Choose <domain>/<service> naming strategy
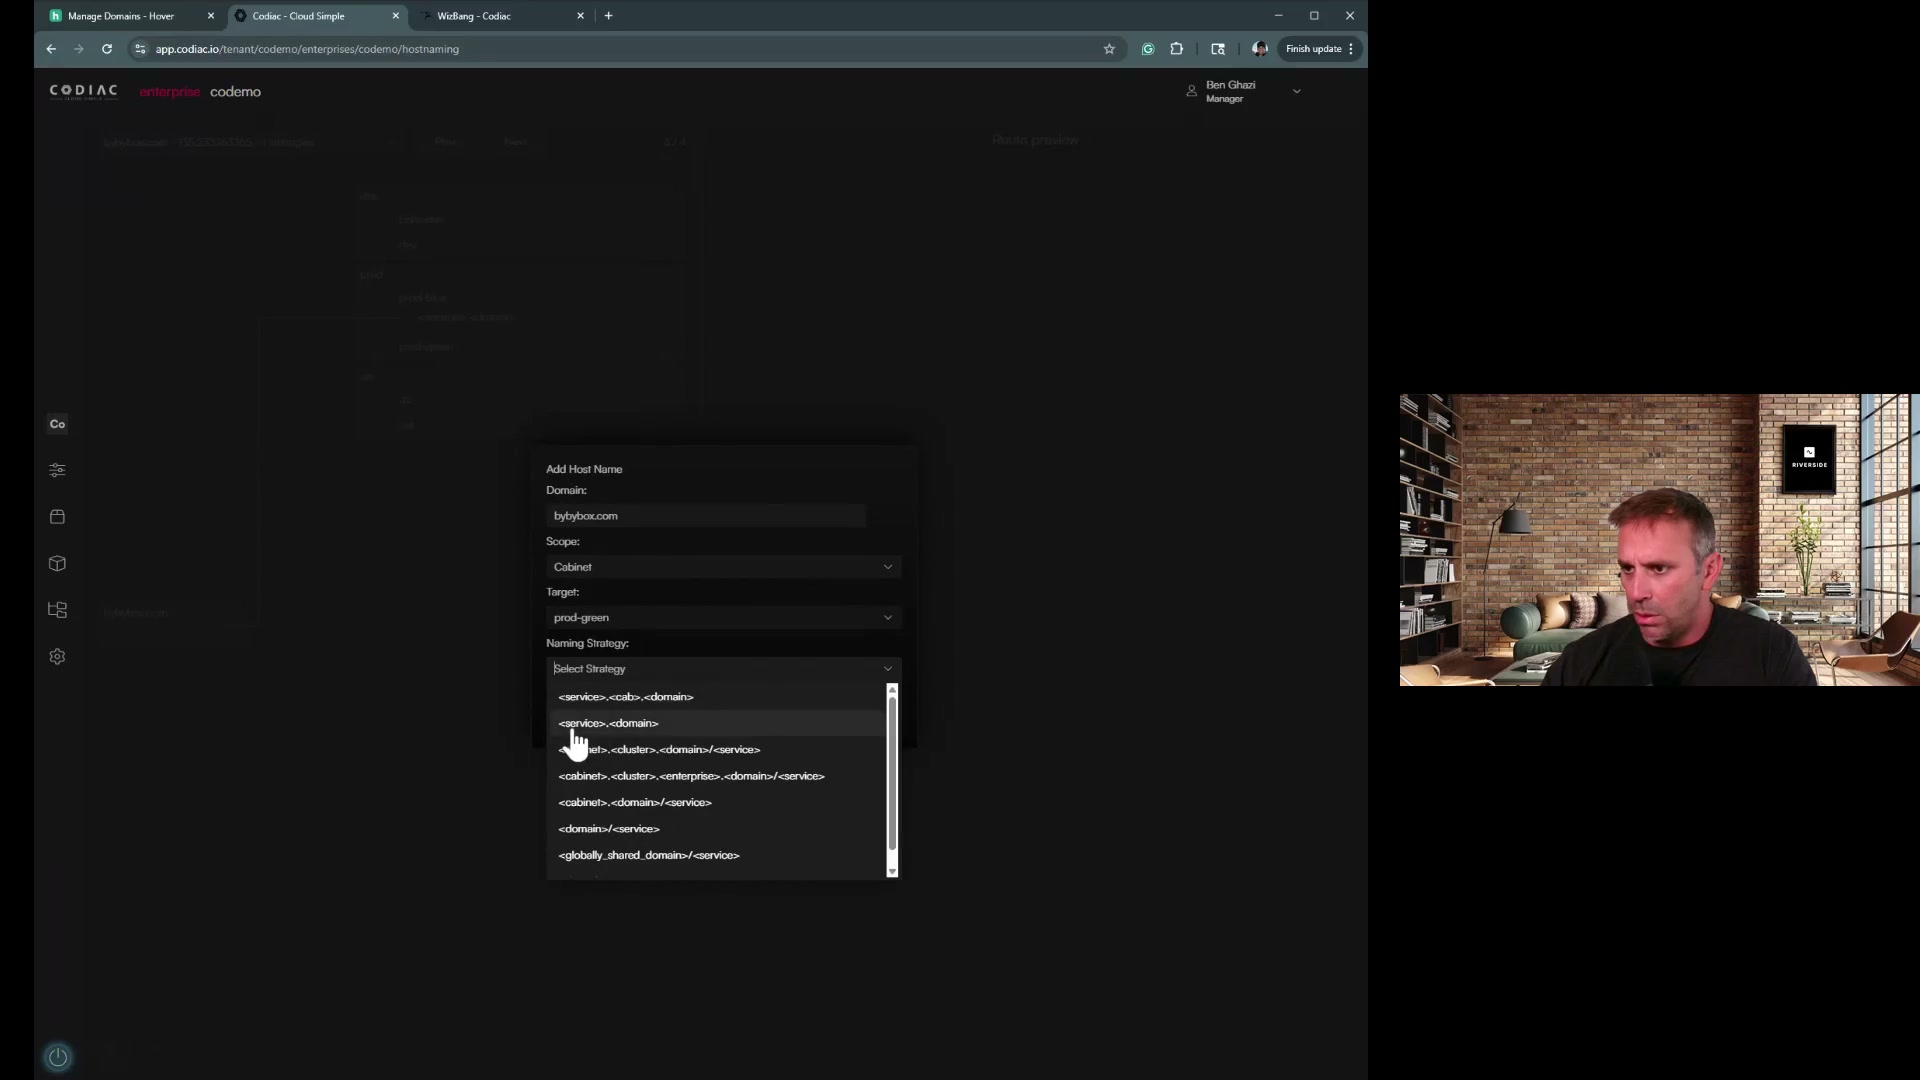1920x1080 pixels. coord(608,829)
